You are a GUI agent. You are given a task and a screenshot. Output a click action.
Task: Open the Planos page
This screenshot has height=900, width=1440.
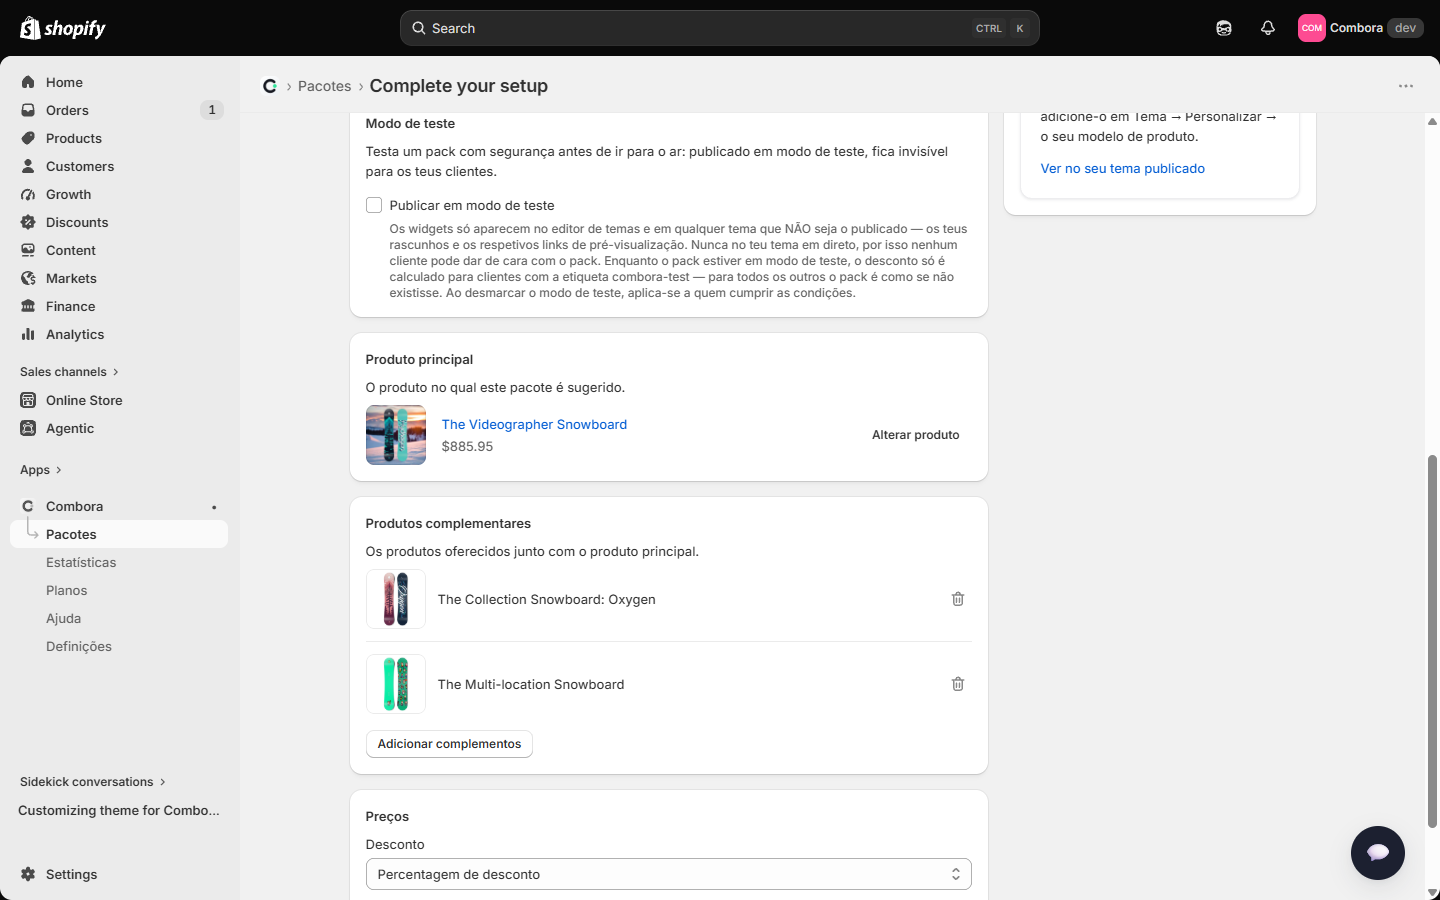pyautogui.click(x=67, y=590)
